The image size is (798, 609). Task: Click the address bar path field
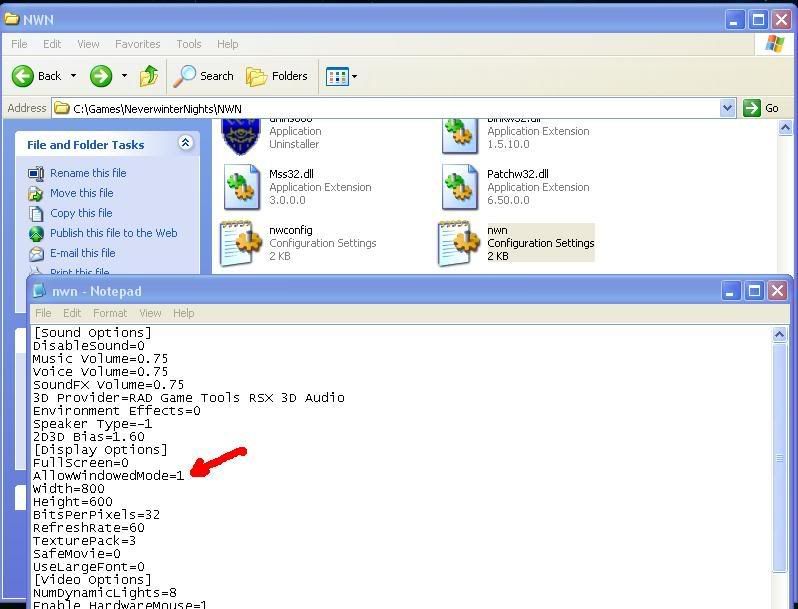[387, 108]
